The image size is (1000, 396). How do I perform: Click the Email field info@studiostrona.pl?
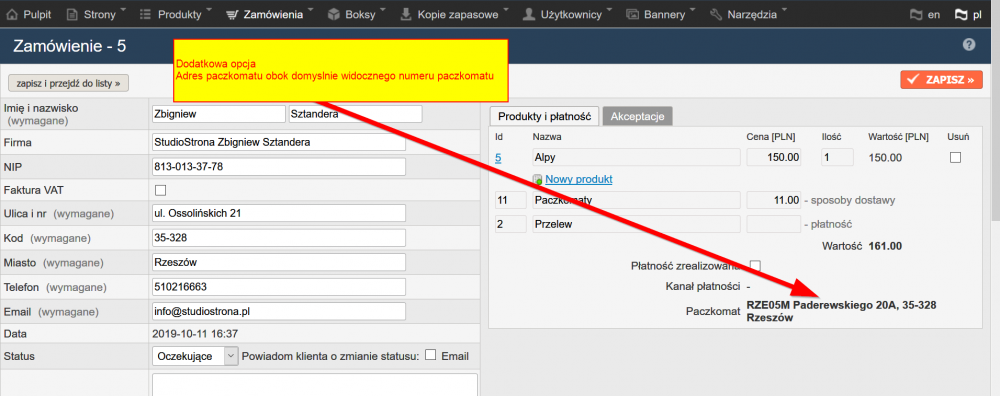pyautogui.click(x=279, y=311)
